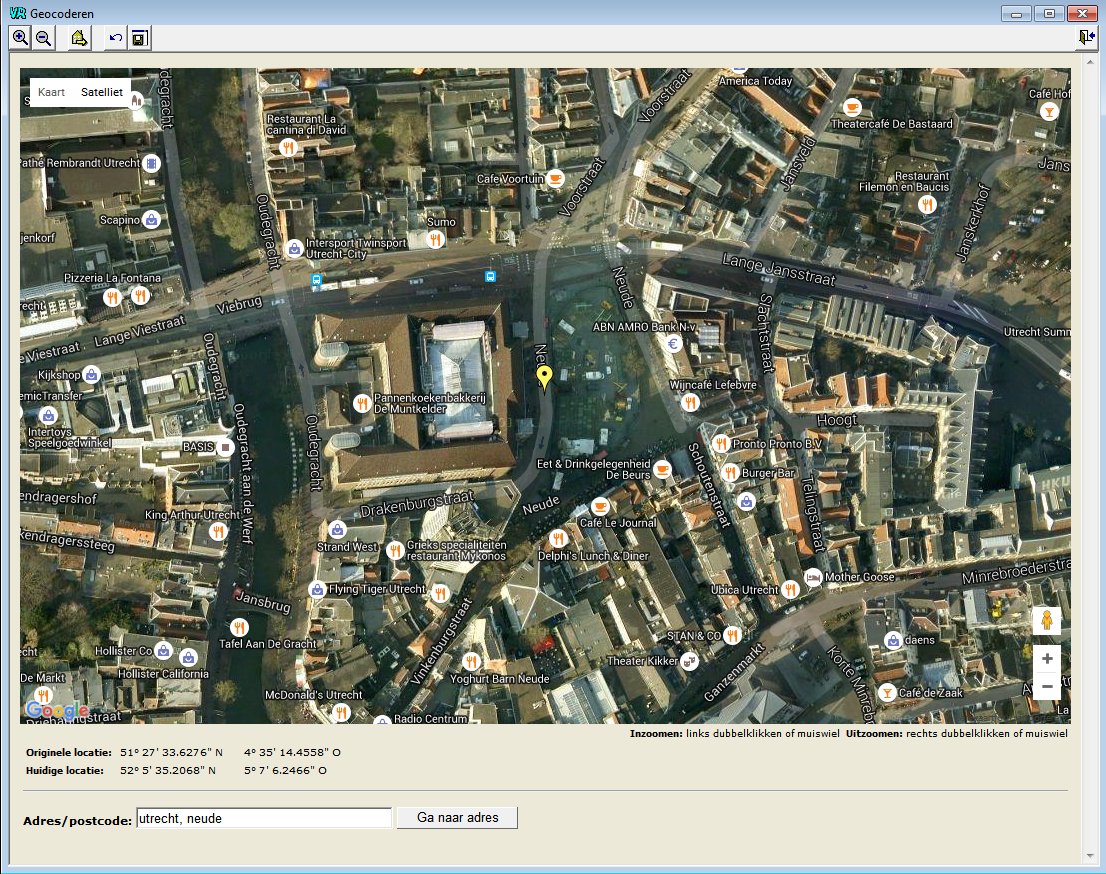The width and height of the screenshot is (1106, 874).
Task: Click Pronto Pronto B.V. restaurant marker
Action: [721, 444]
